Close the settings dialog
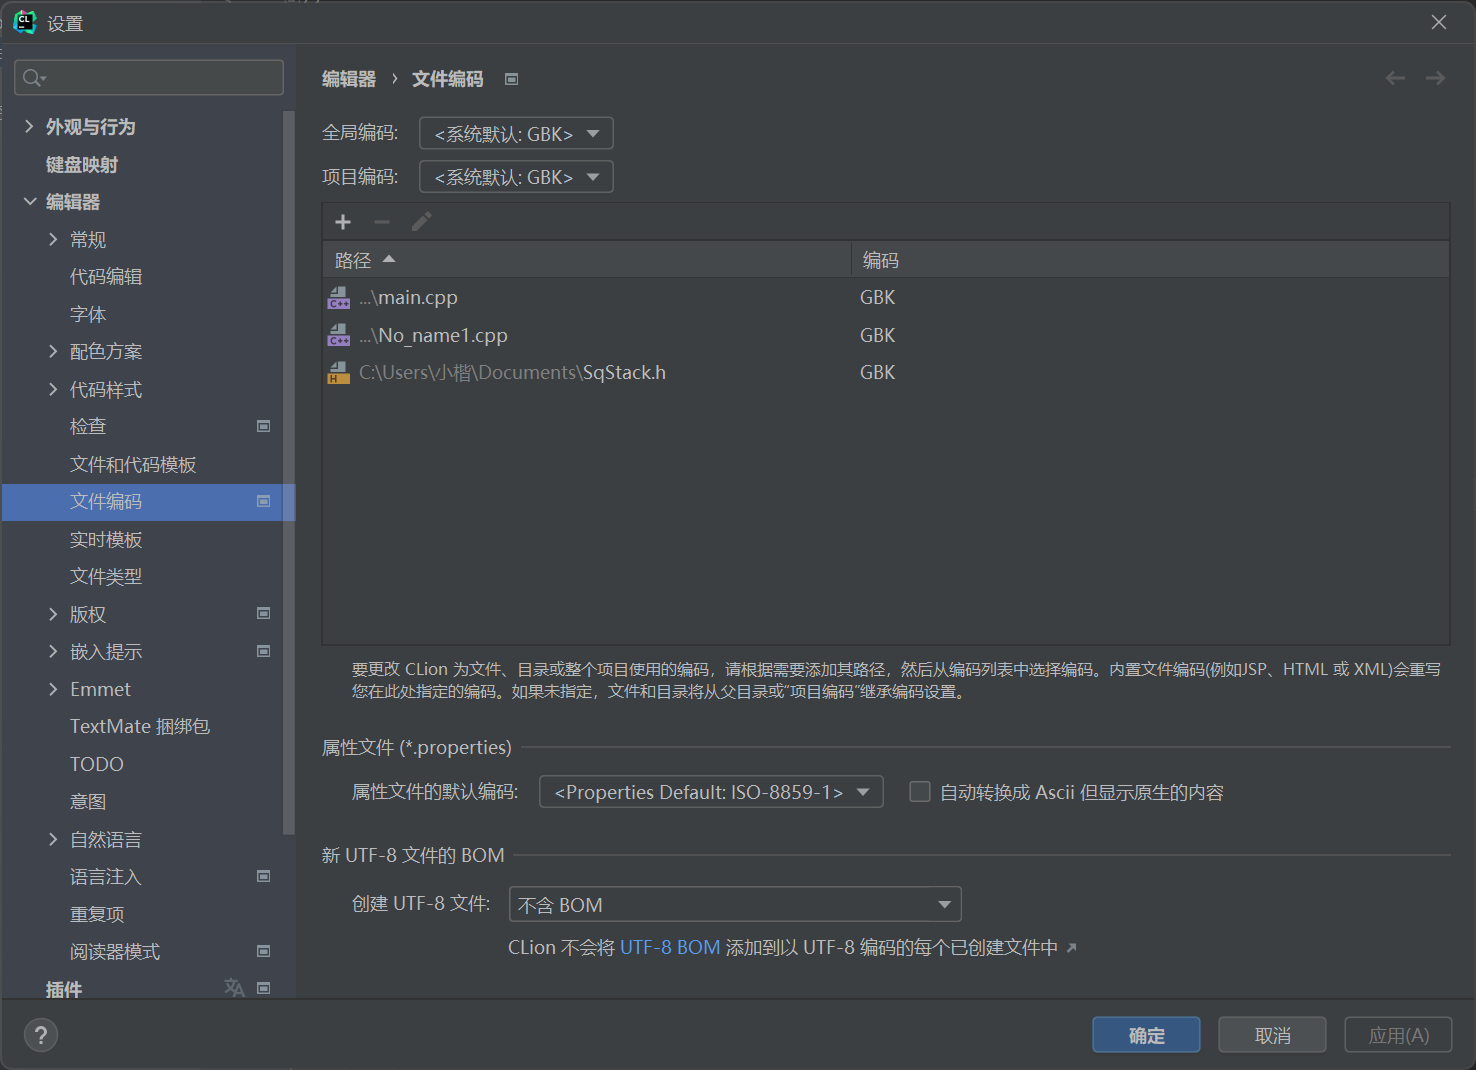The width and height of the screenshot is (1476, 1070). (x=1439, y=22)
